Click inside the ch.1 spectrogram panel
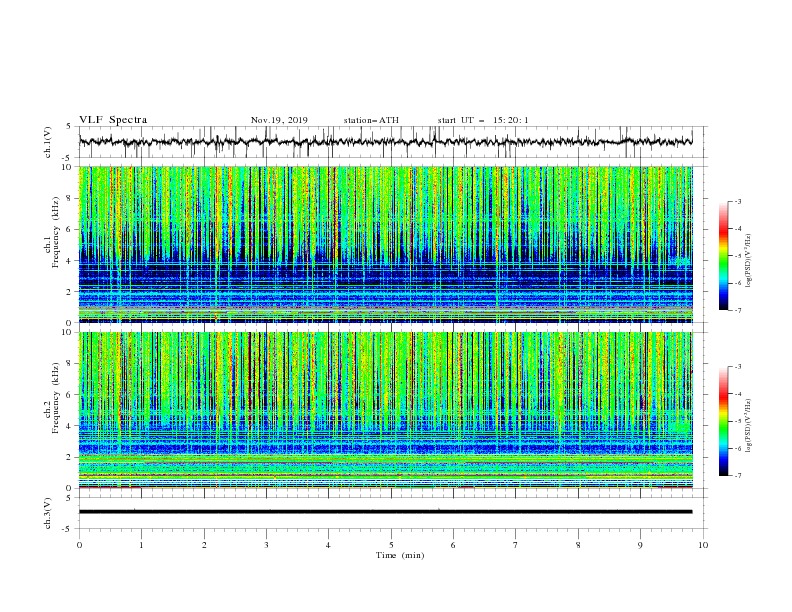Screen dimensions: 792x612 pyautogui.click(x=385, y=244)
